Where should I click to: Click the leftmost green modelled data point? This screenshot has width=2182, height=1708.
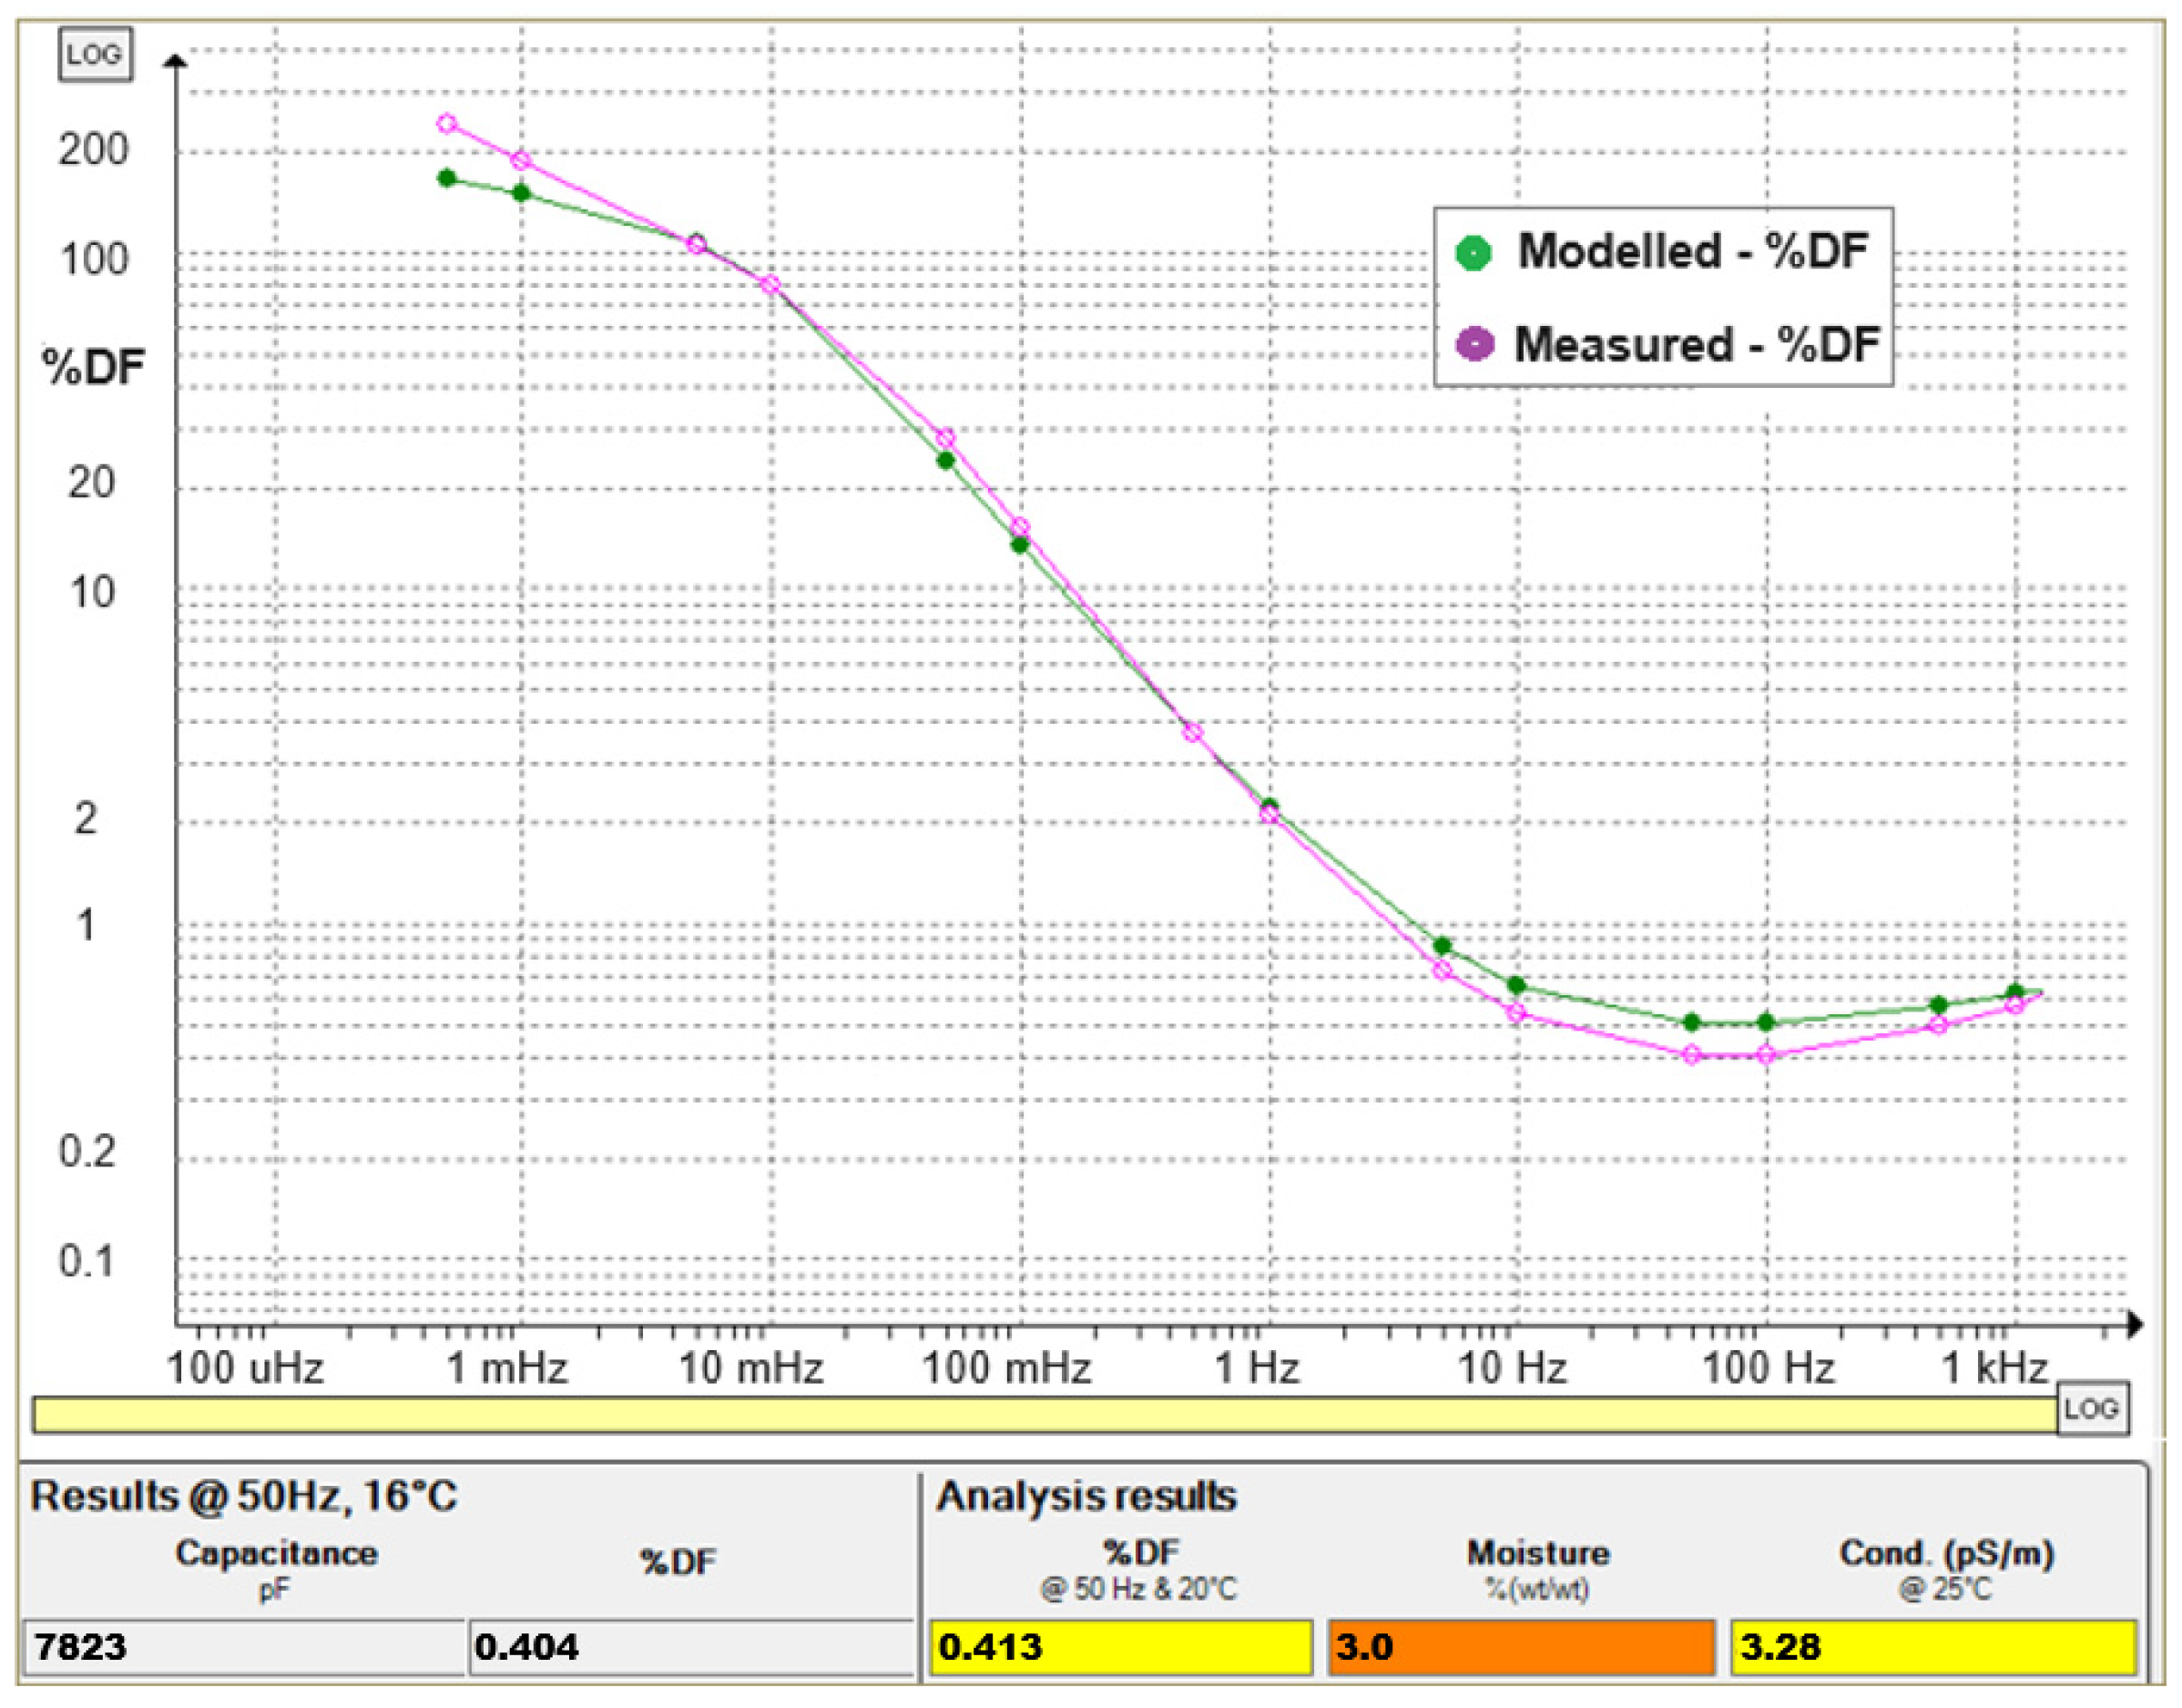[x=447, y=179]
